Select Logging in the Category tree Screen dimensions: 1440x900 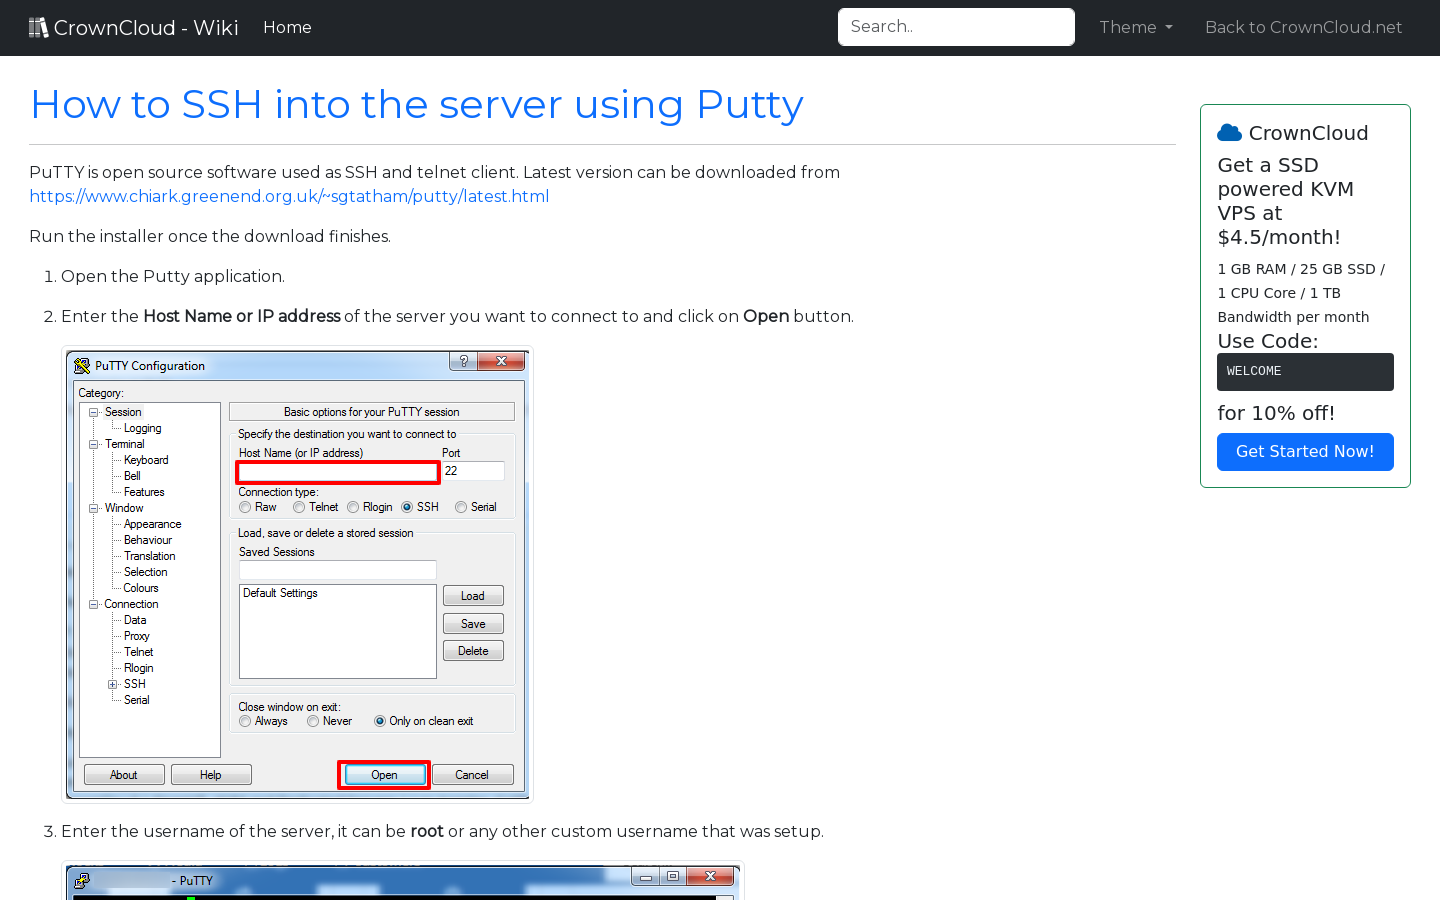(x=142, y=428)
